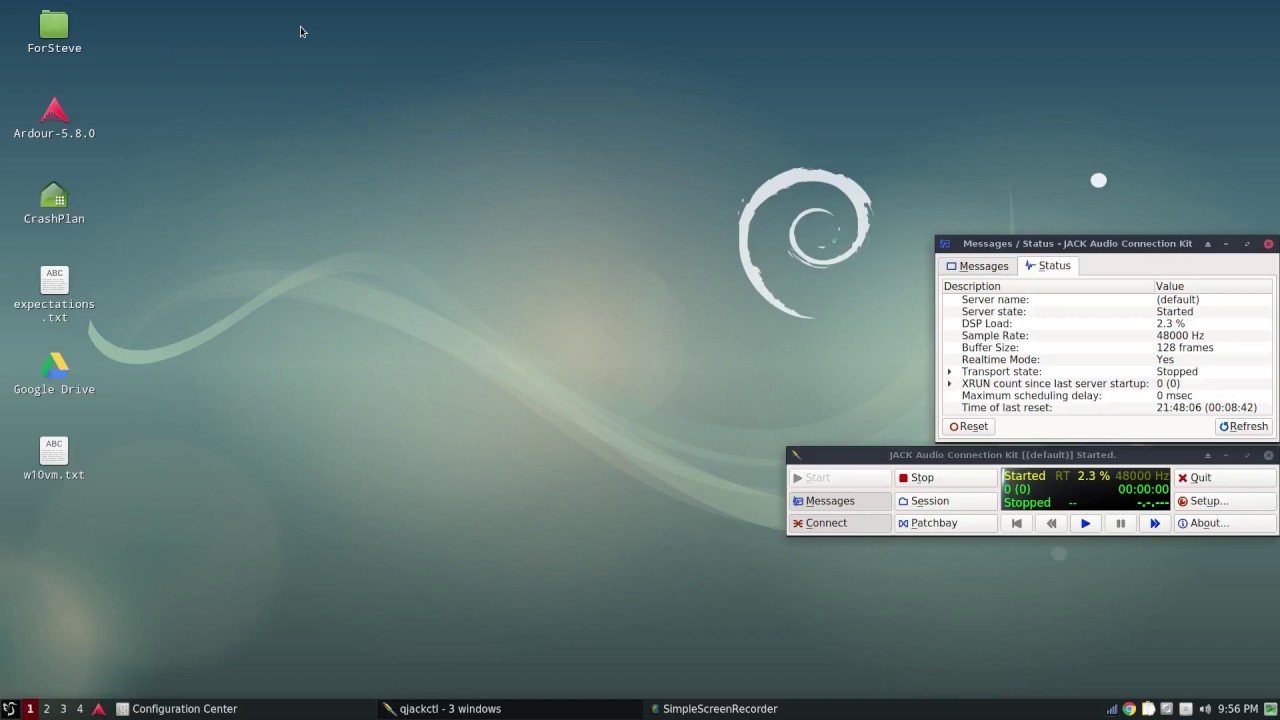
Task: Switch to workspace 2
Action: [46, 709]
